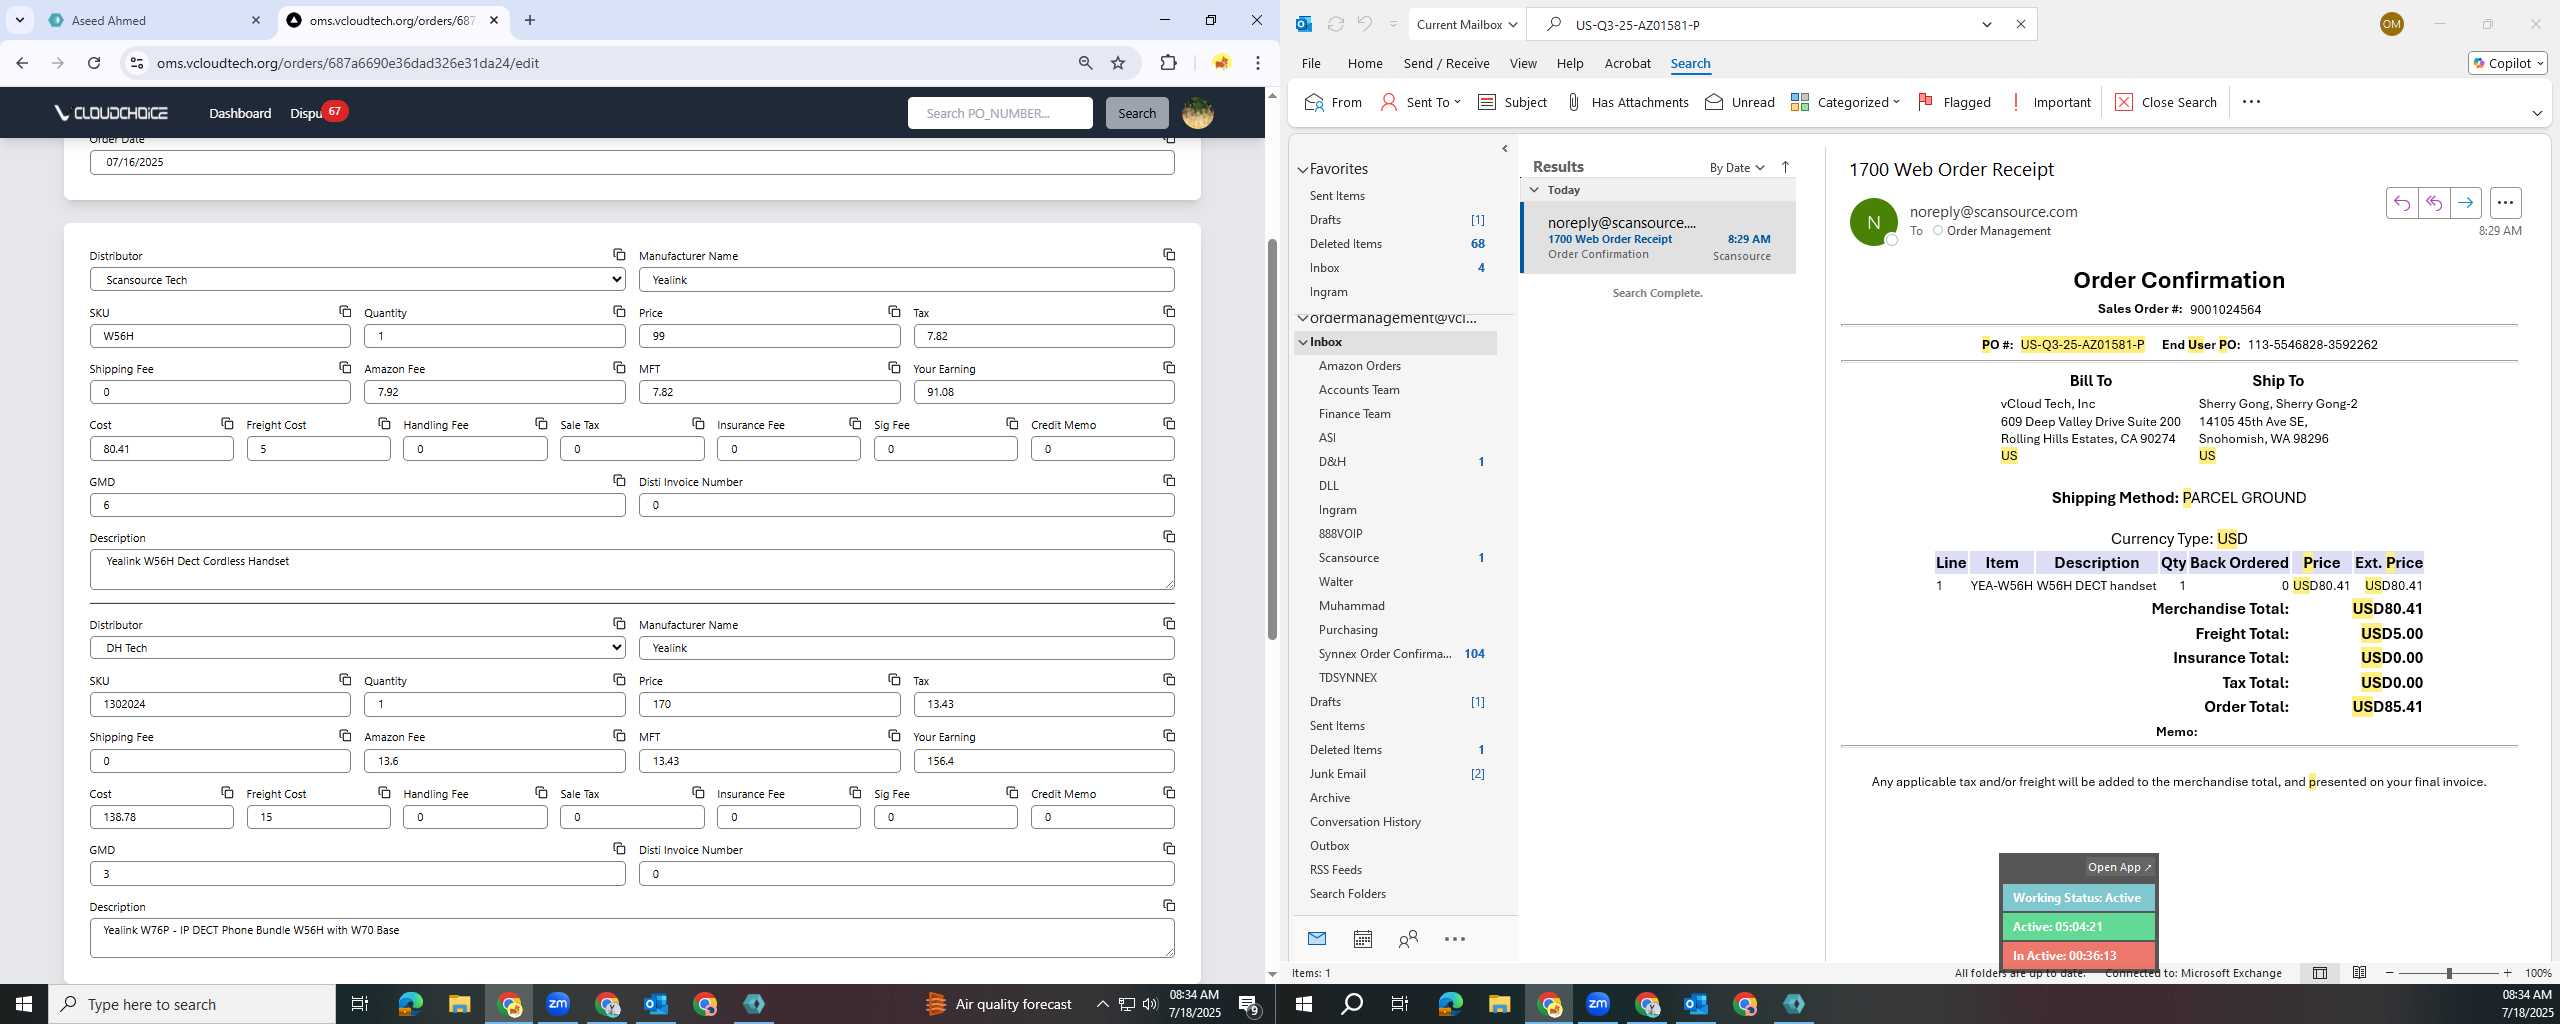Copy the GMD 6 field value
This screenshot has height=1024, width=2560.
619,481
